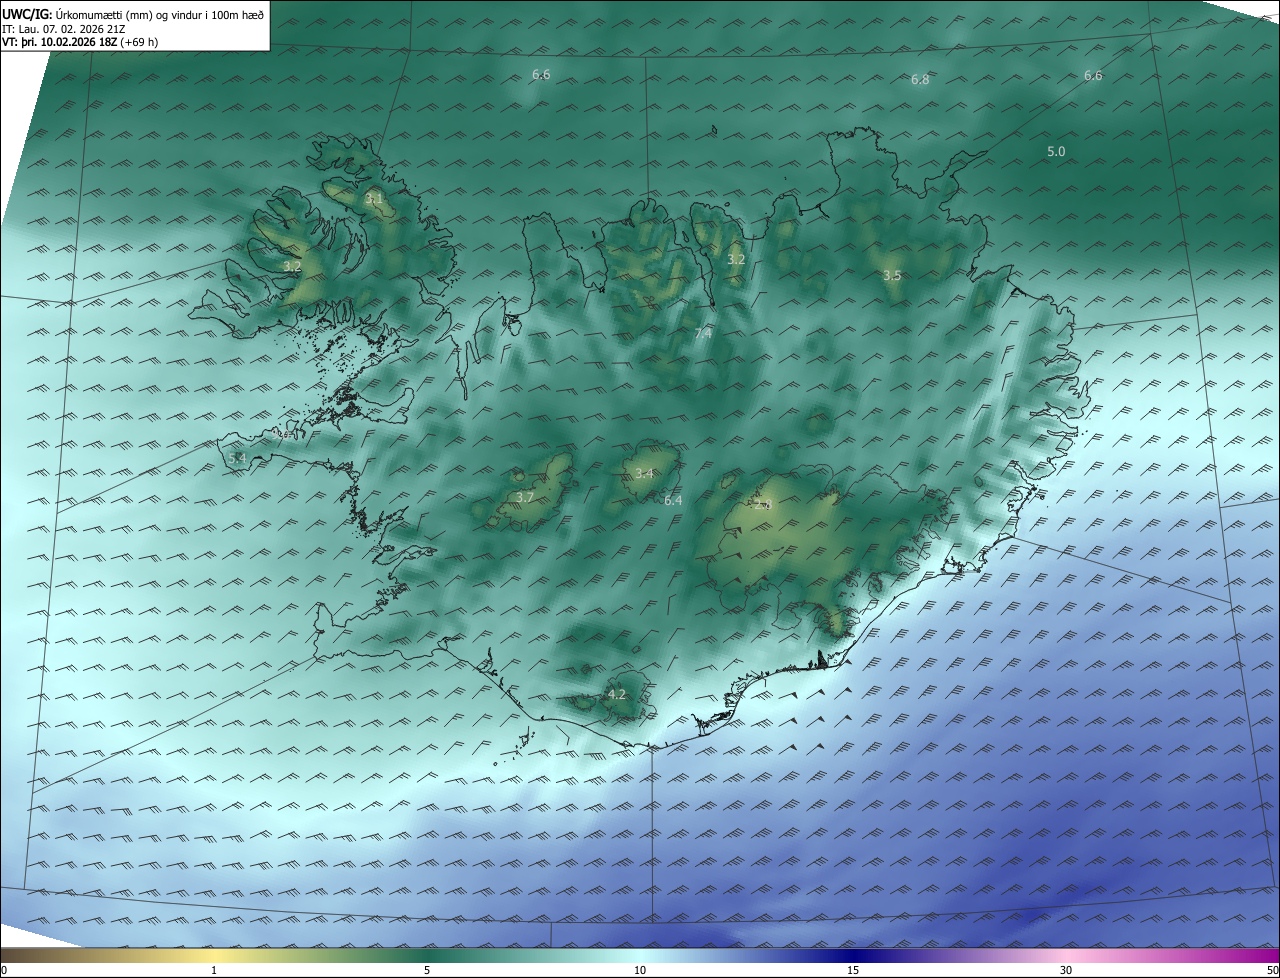Click the color scale tick label 0
The width and height of the screenshot is (1280, 978).
[4, 970]
